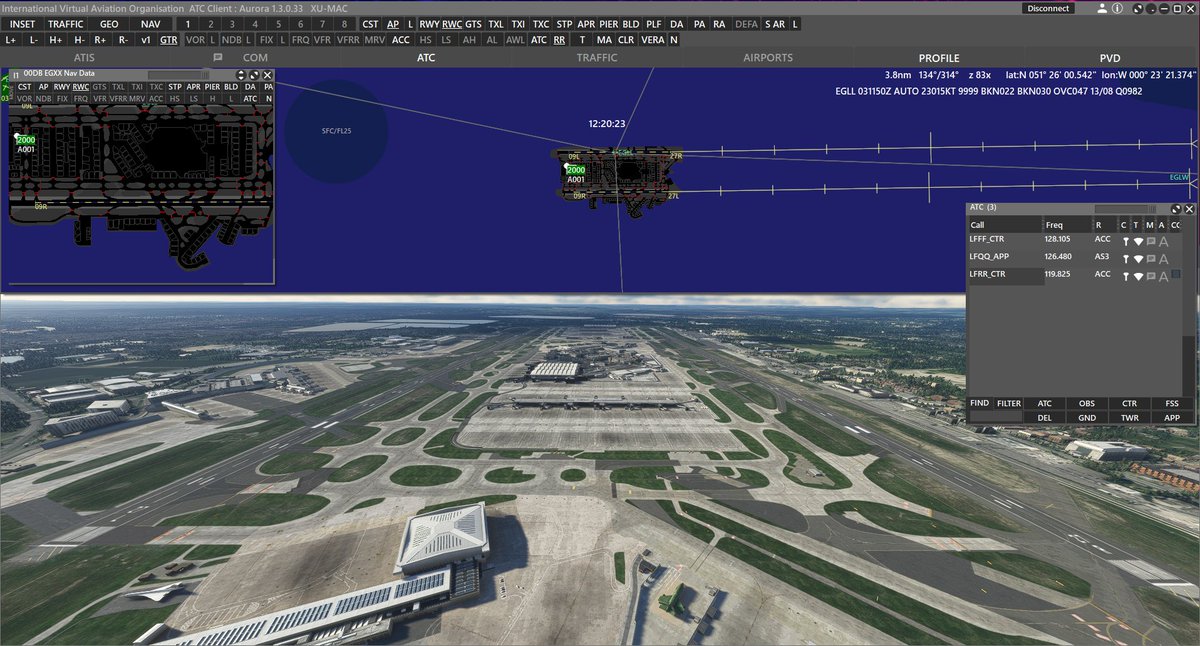Screen dimensions: 1200x646
Task: Click the slider in Nav Data window title bar
Action: tap(178, 74)
